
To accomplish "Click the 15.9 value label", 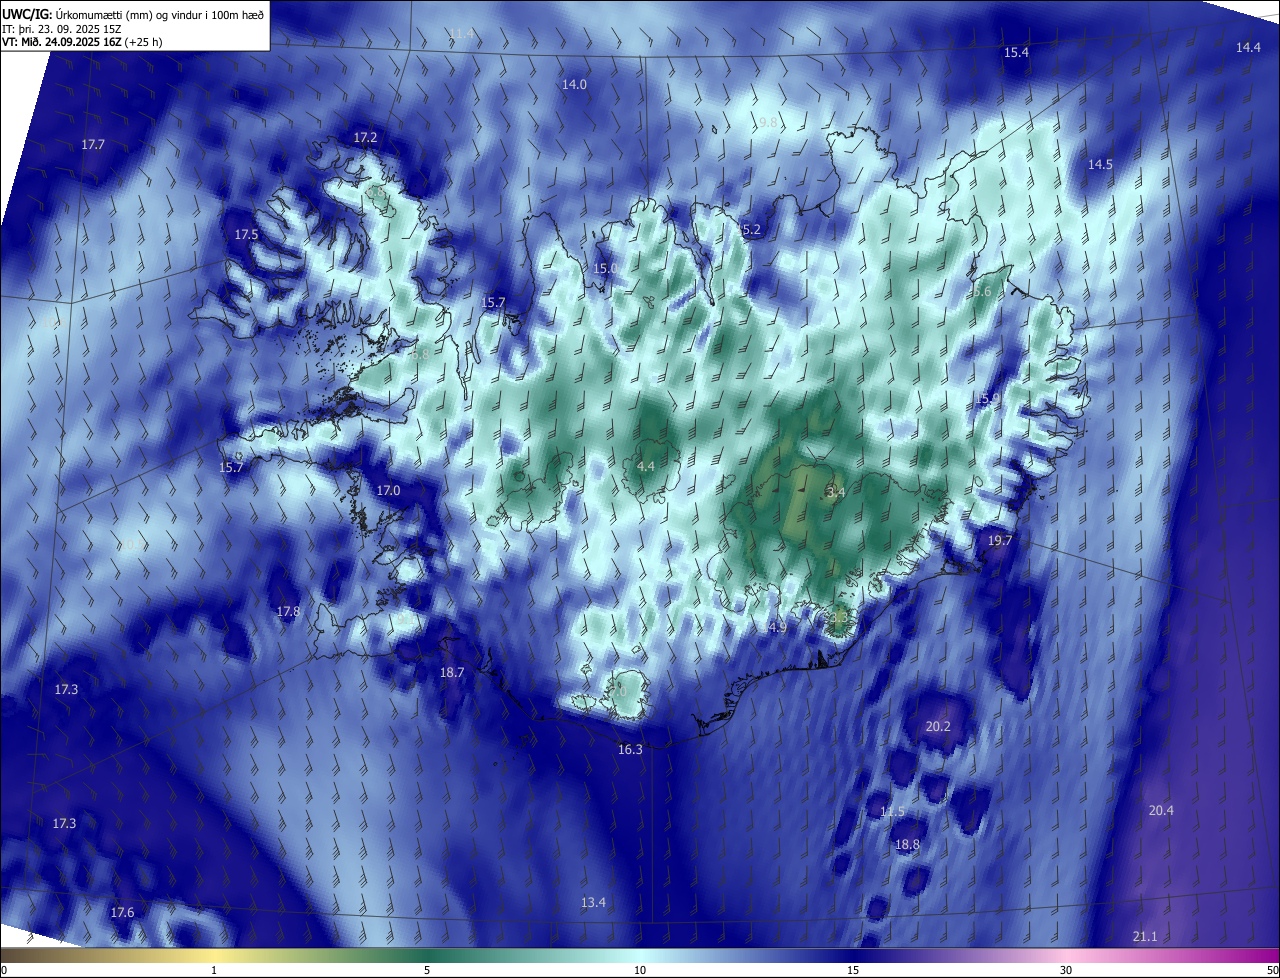I will tap(987, 399).
